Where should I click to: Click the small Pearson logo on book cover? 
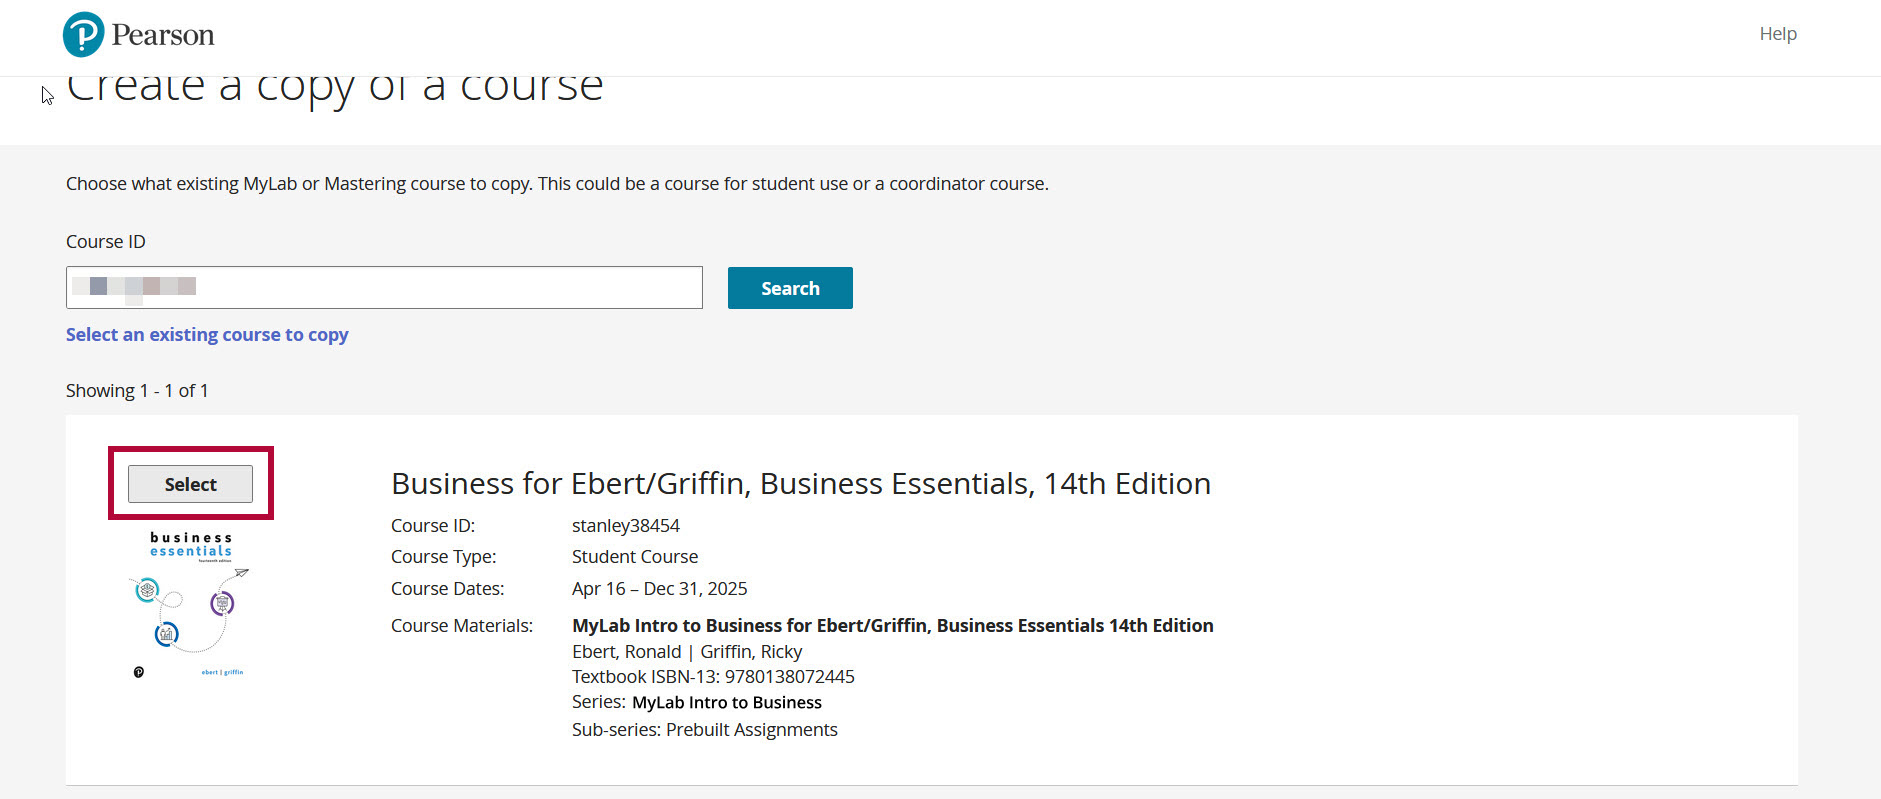[139, 672]
